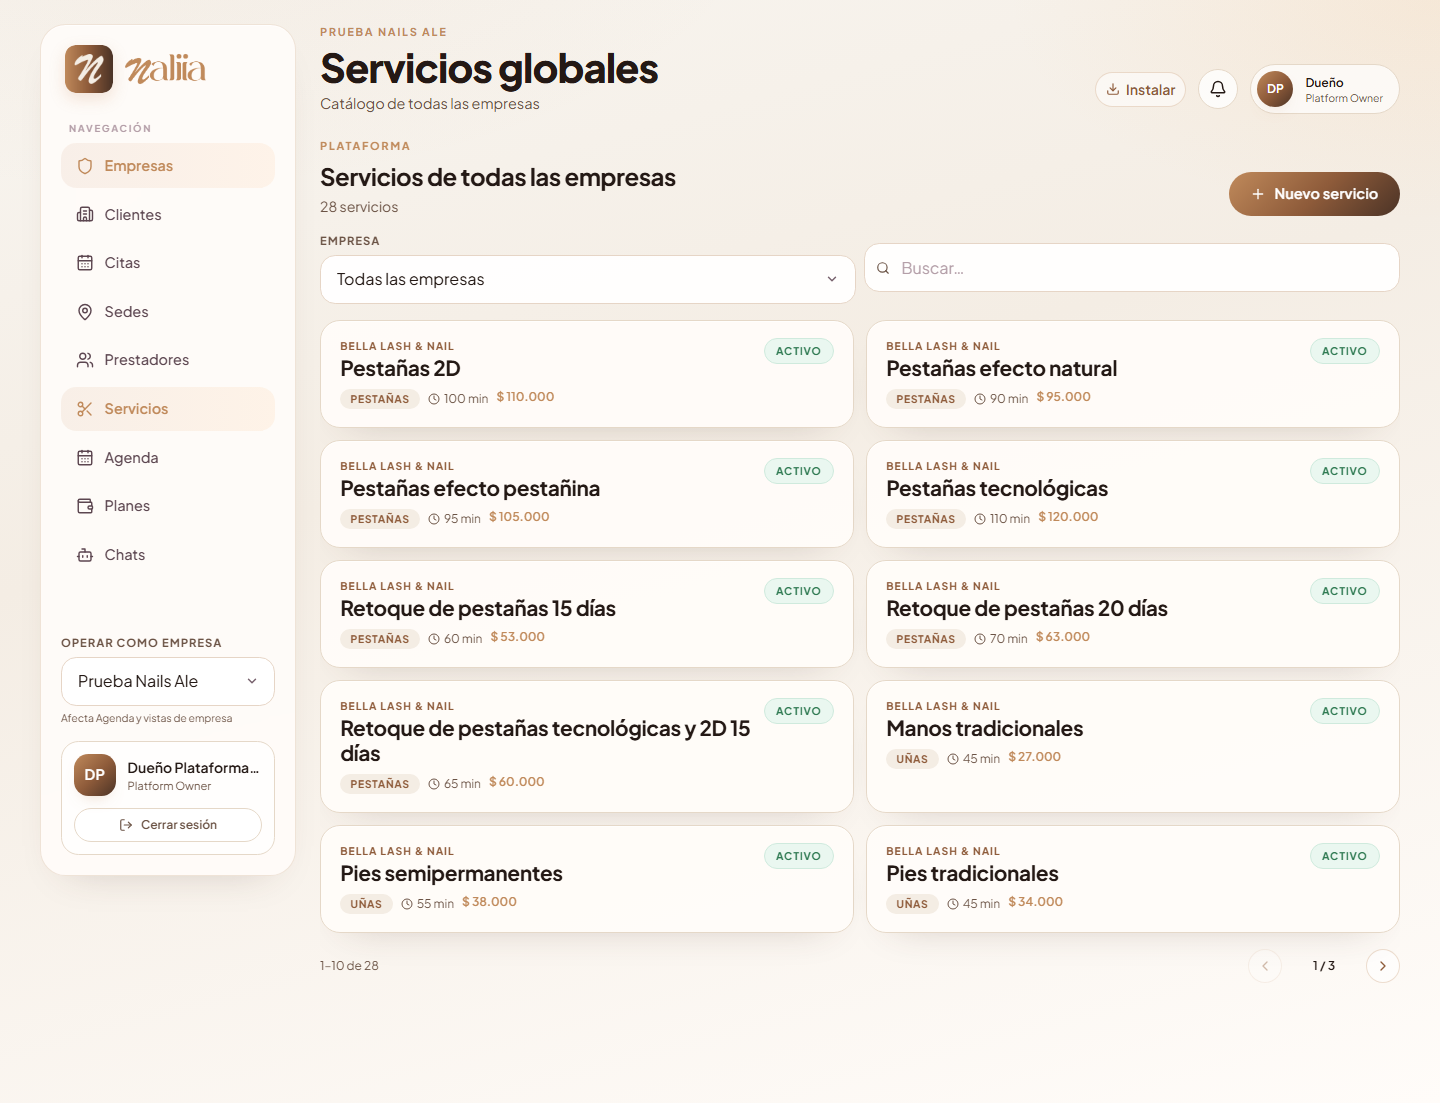Click the wallet icon beside Planes
1440x1103 pixels.
[85, 506]
